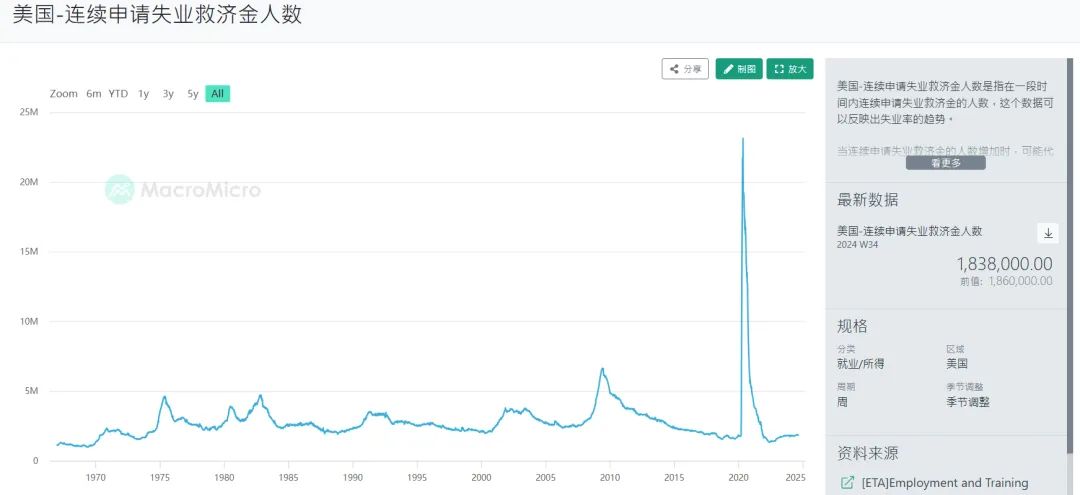Click the download arrow icon beside latest data
The height and width of the screenshot is (495, 1080).
pos(1048,233)
